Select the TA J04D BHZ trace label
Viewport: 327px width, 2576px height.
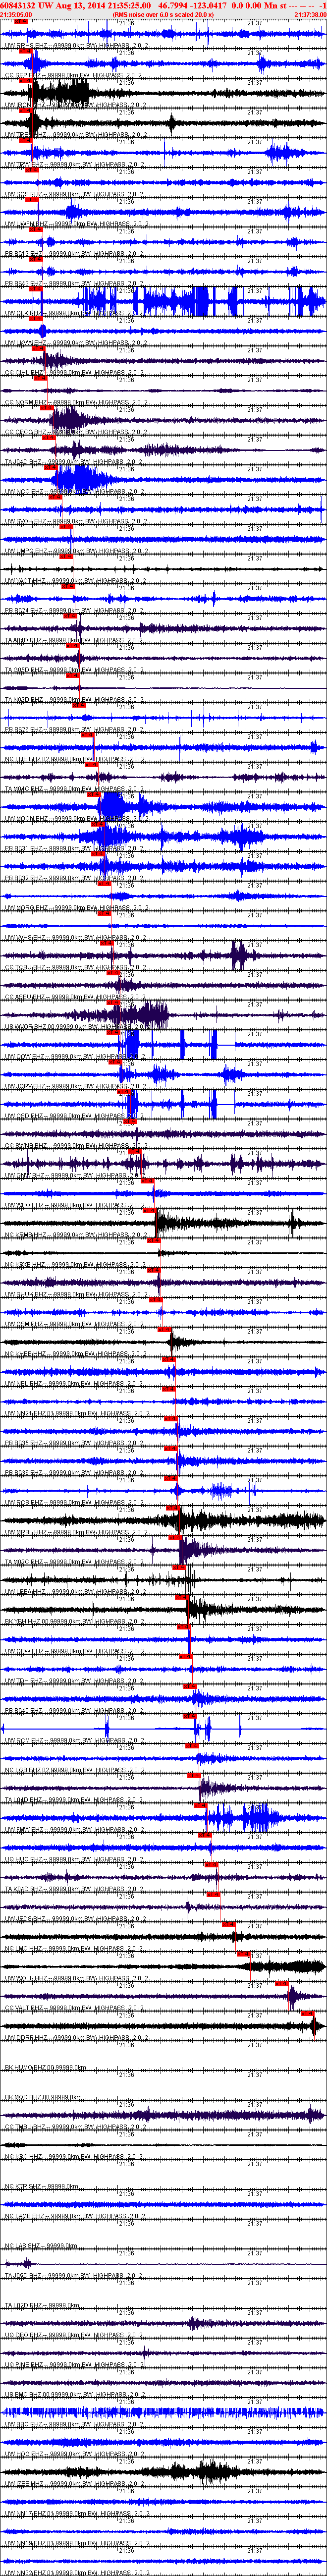coord(77,461)
